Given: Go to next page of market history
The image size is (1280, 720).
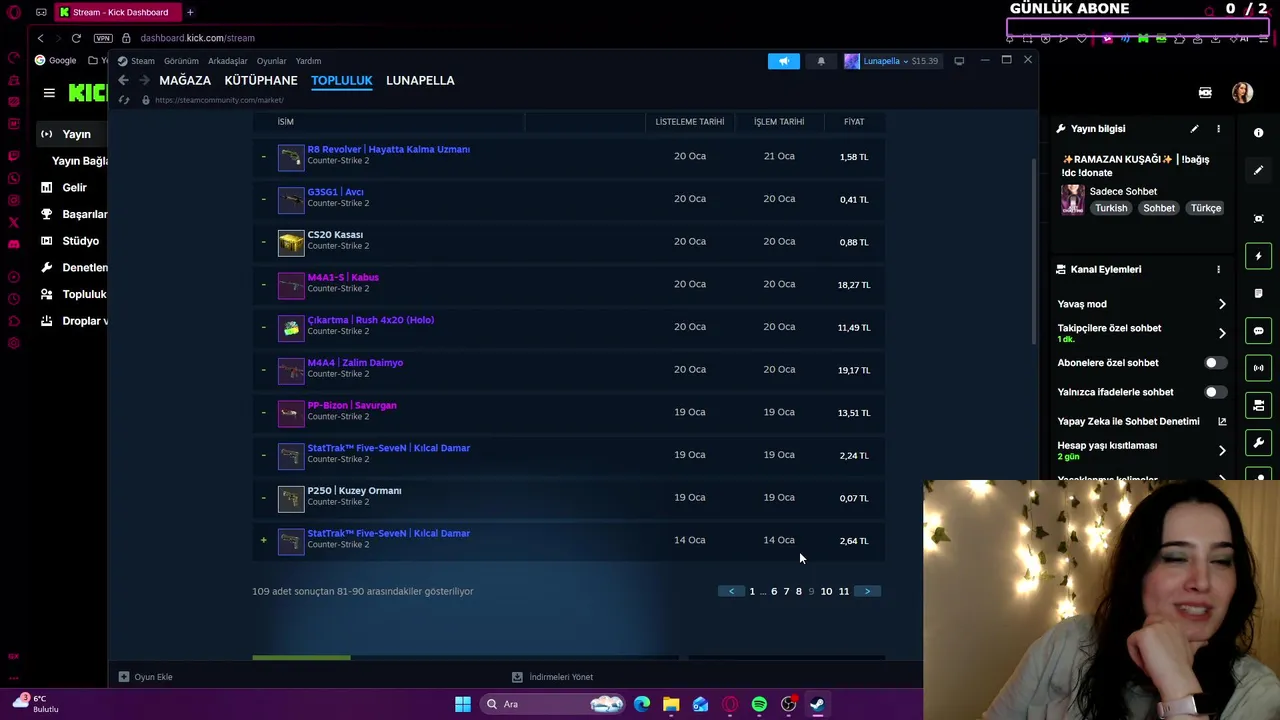Looking at the screenshot, I should (x=867, y=591).
